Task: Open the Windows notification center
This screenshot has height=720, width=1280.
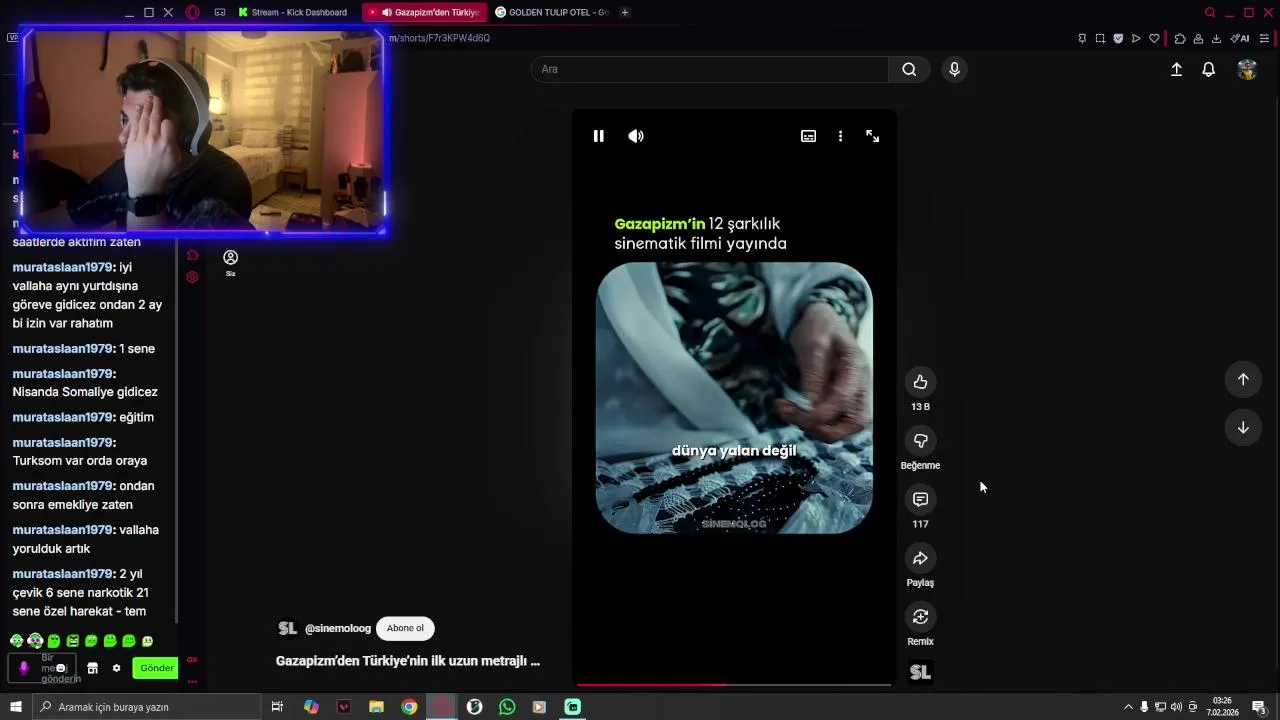Action: pos(1259,707)
